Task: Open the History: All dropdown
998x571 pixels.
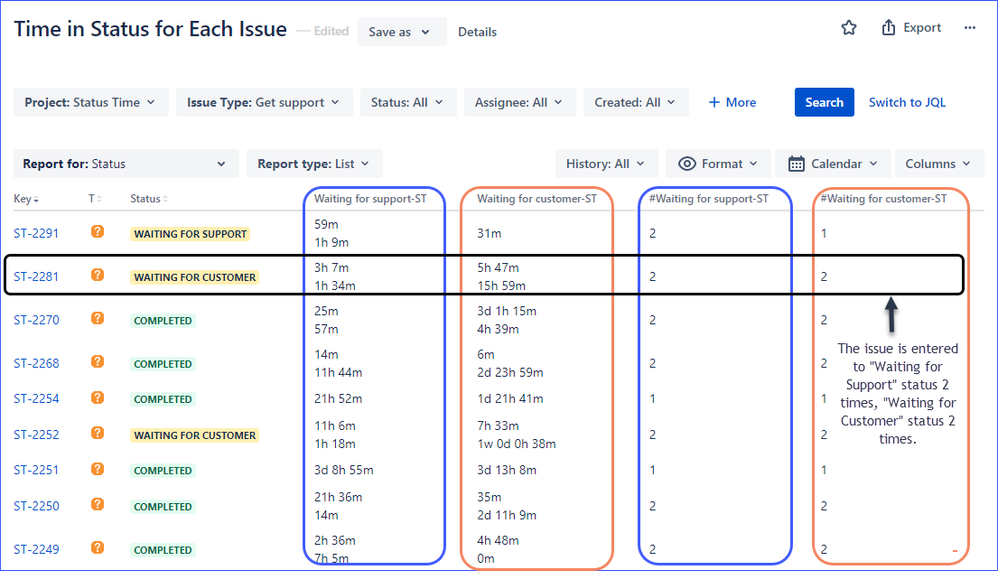Action: pyautogui.click(x=607, y=164)
